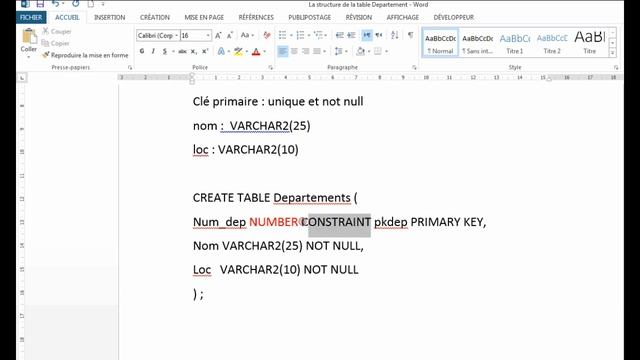Expand the styles gallery more arrow
The image size is (640, 360).
click(612, 53)
